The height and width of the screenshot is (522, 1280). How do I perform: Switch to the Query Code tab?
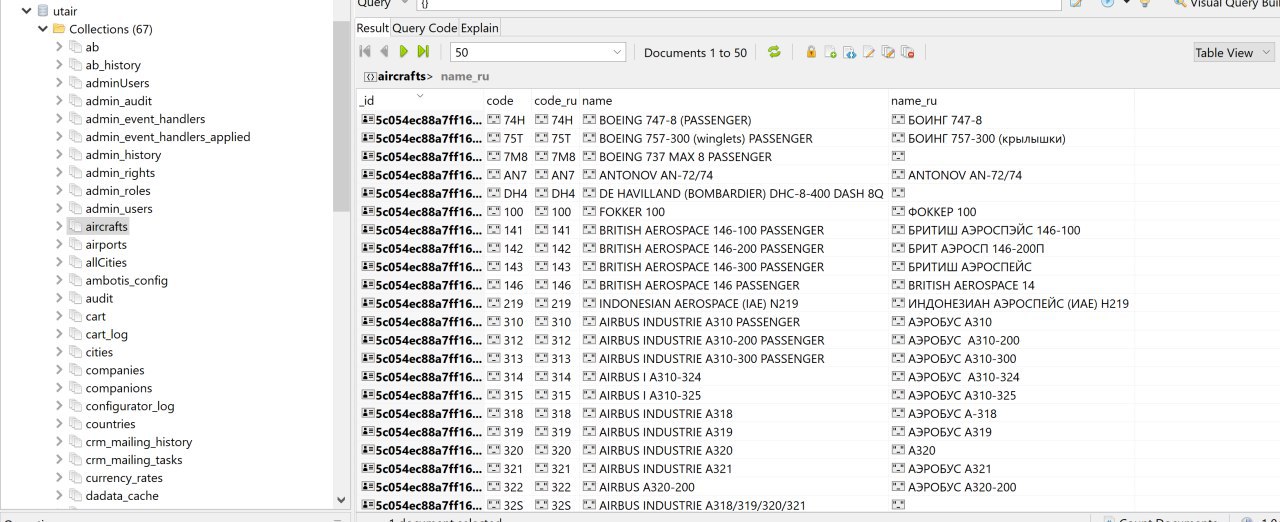coord(425,28)
